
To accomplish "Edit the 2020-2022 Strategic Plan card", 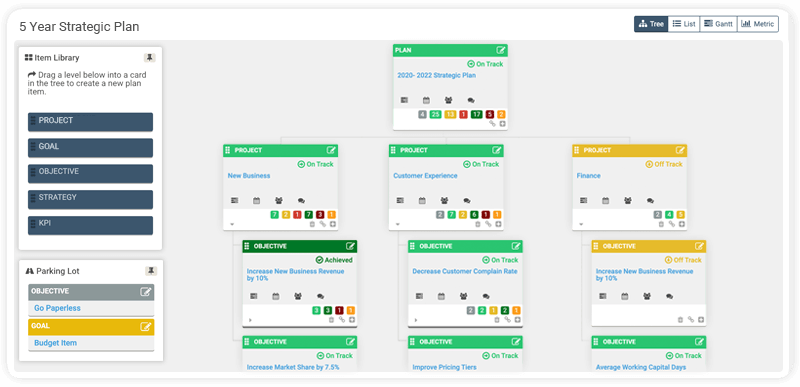I will tap(501, 50).
